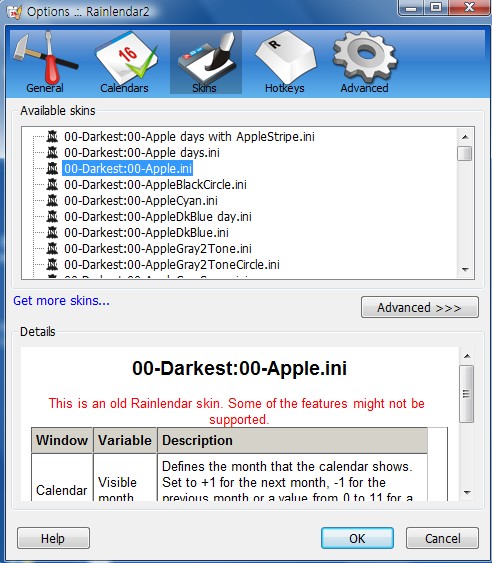Viewport: 492px width, 563px height.
Task: Switch to the Advanced tab label
Action: (365, 88)
